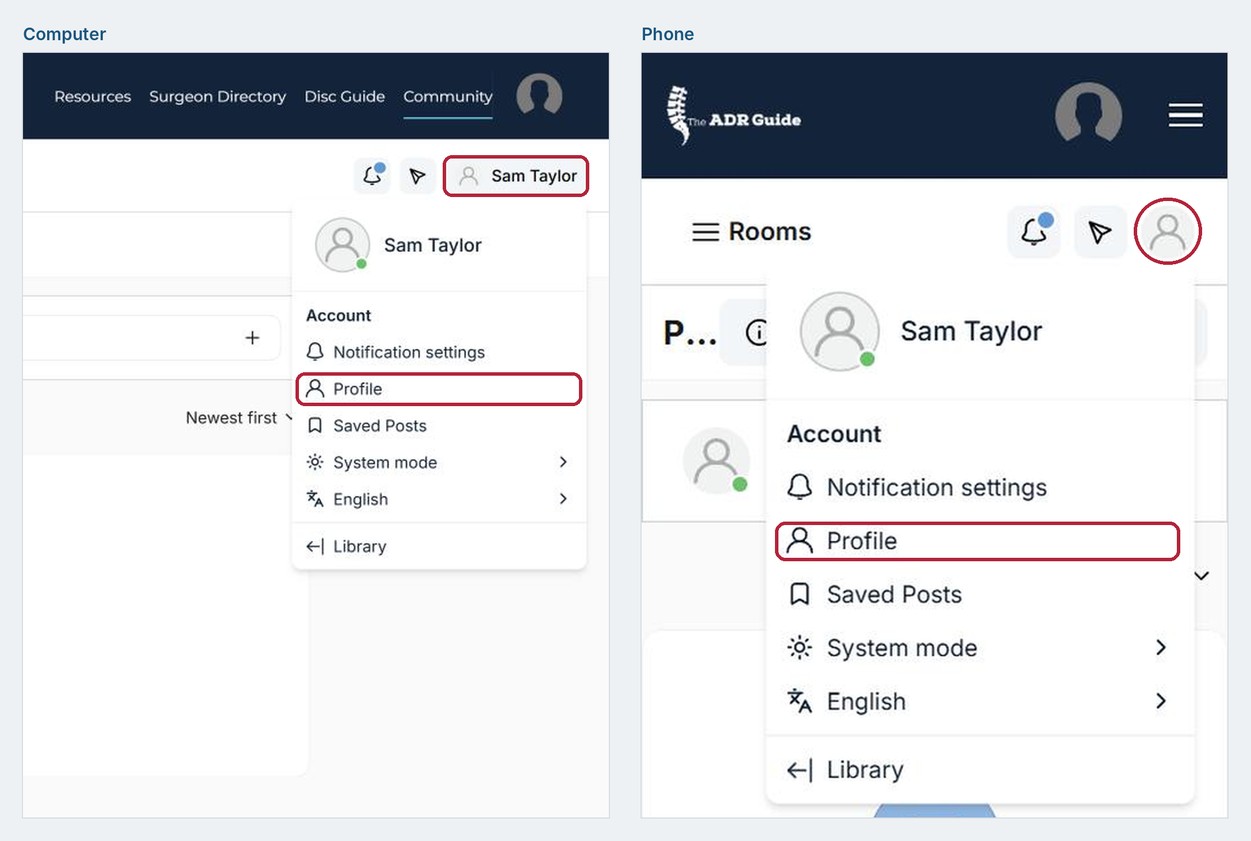Click the Account heading in Computer dropdown
The image size is (1251, 841).
tap(338, 315)
